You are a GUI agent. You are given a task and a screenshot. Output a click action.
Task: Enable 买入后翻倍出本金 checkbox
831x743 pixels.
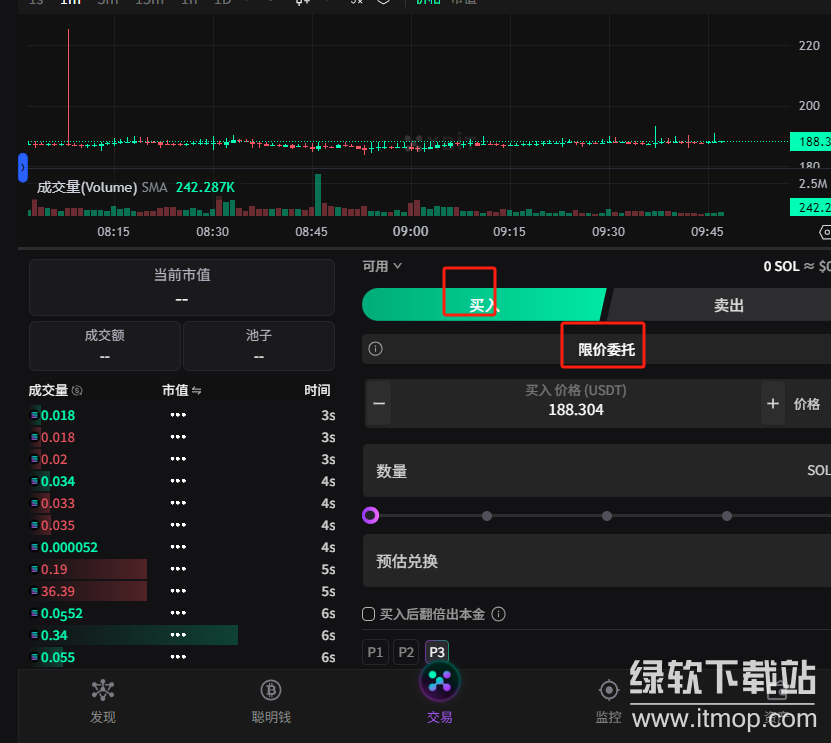(x=369, y=614)
